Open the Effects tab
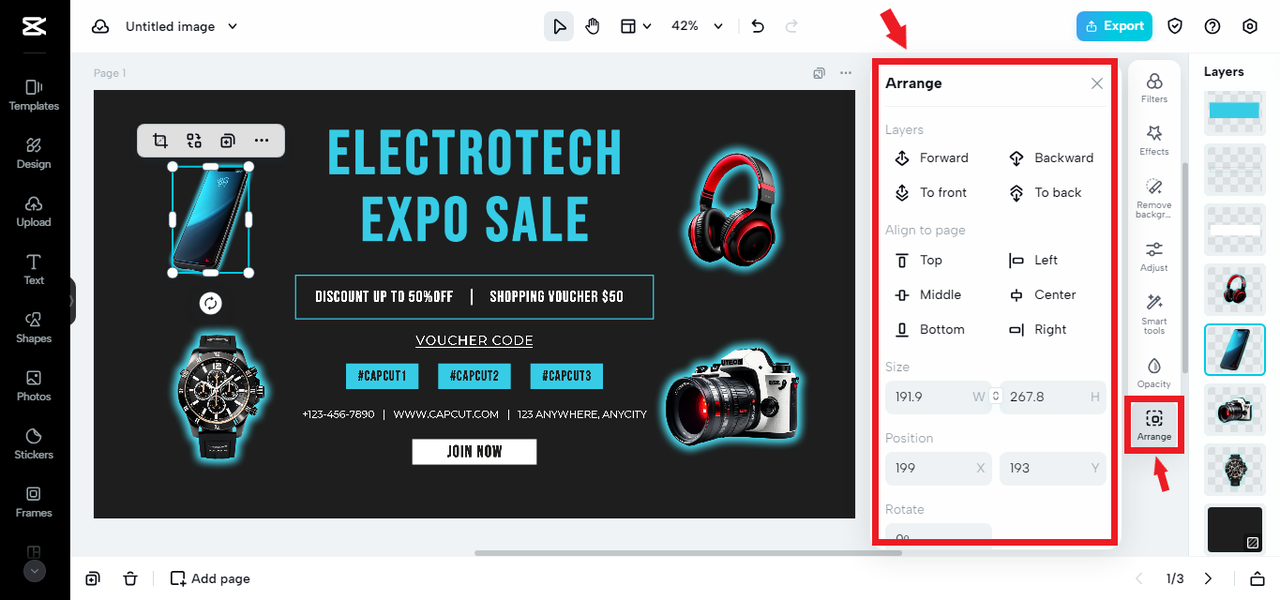 point(1154,140)
